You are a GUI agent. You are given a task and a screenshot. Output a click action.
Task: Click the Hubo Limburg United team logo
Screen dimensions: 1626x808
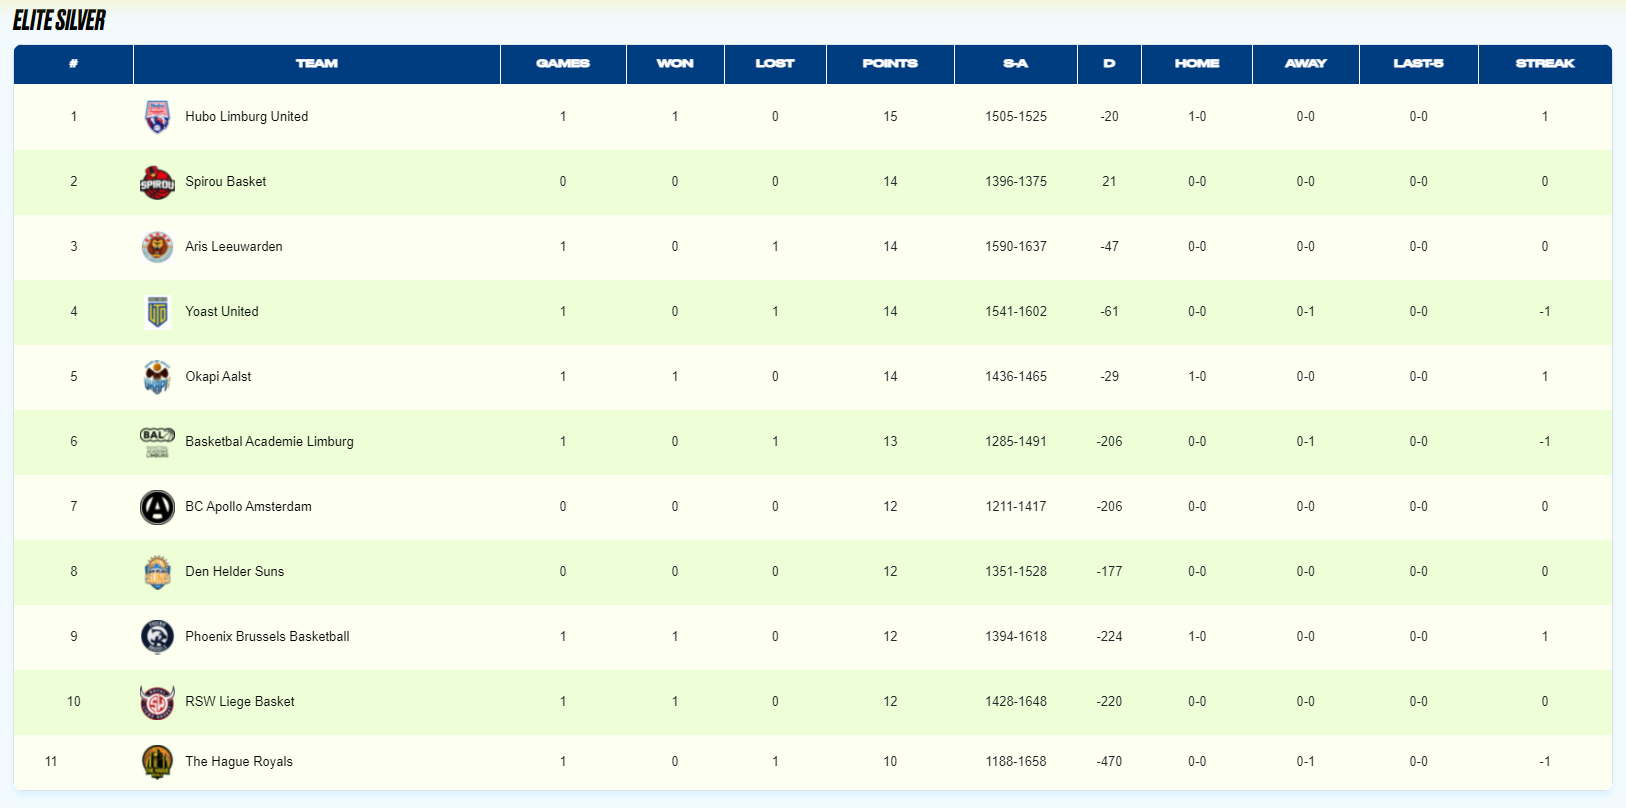[x=157, y=117]
